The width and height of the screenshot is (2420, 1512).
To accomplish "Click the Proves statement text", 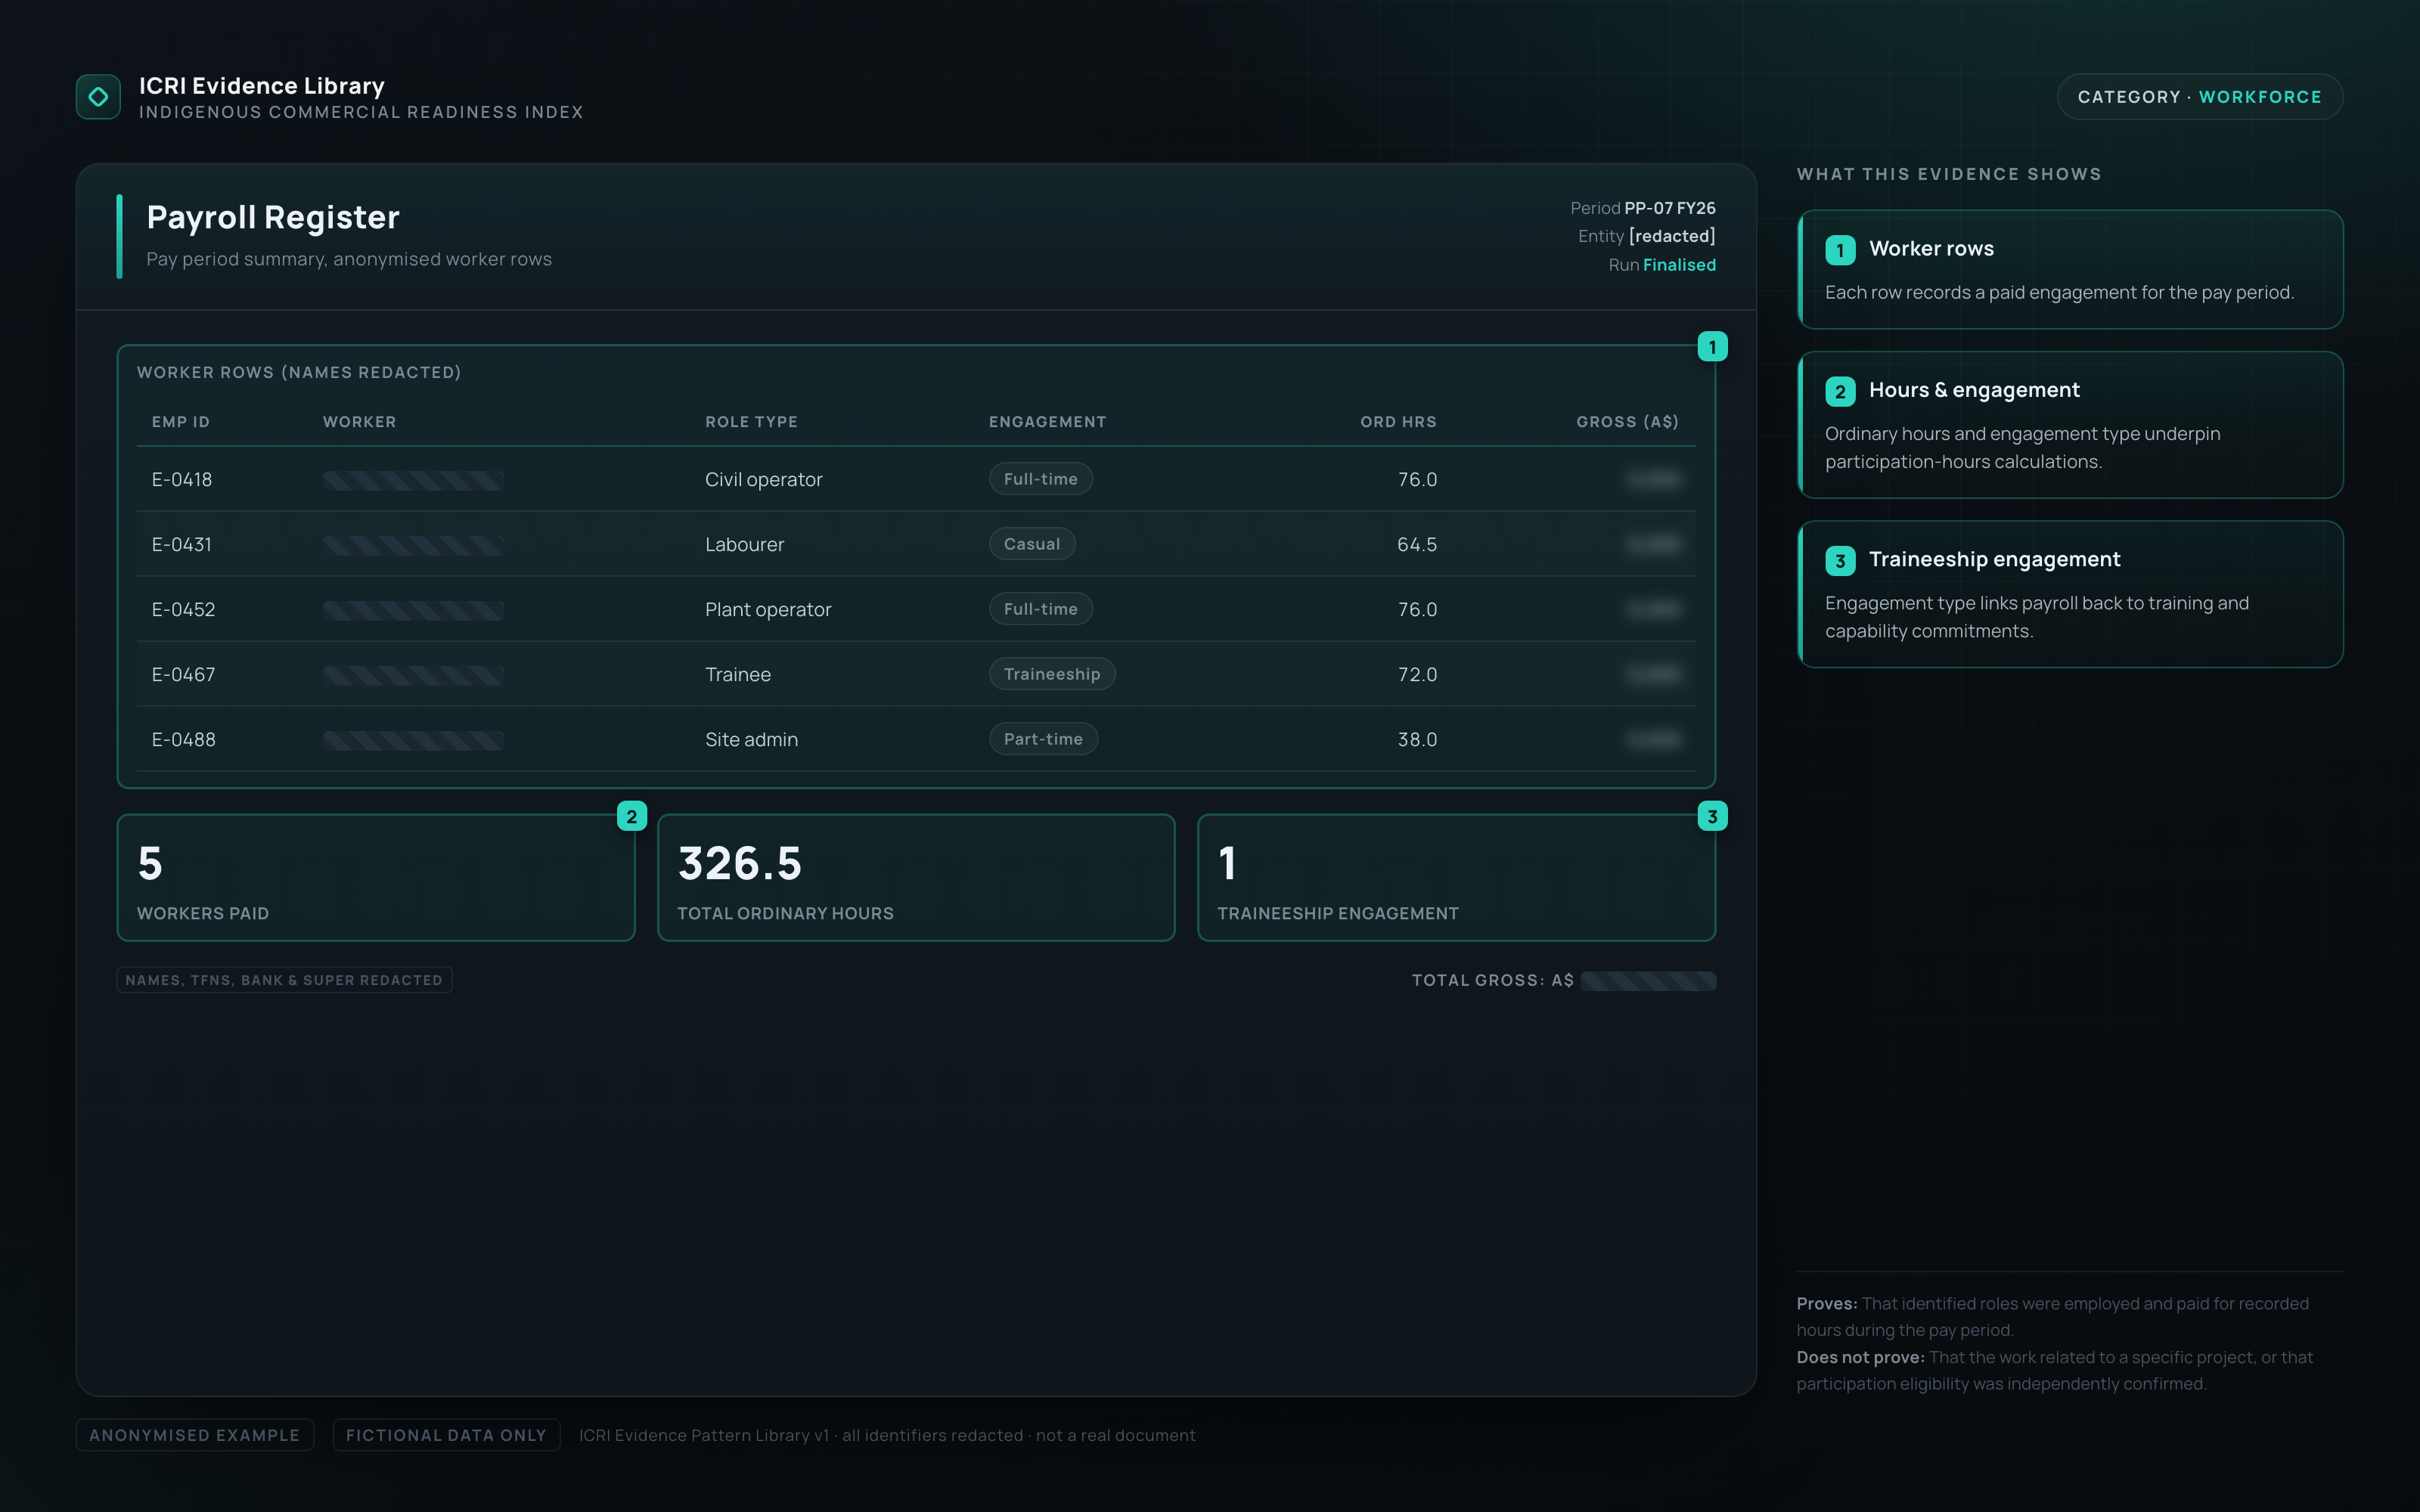I will click(2052, 1317).
